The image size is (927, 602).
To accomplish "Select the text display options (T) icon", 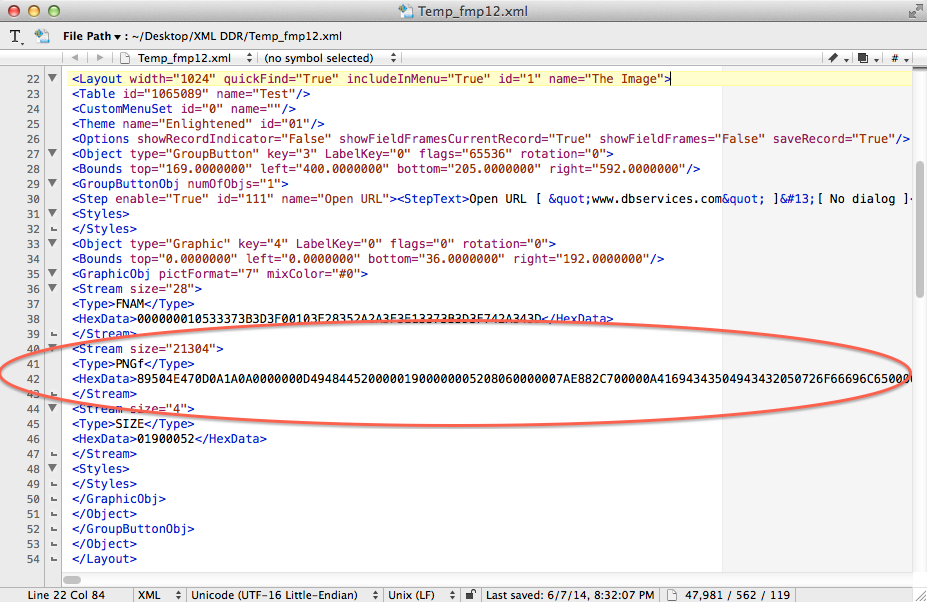I will click(x=16, y=35).
